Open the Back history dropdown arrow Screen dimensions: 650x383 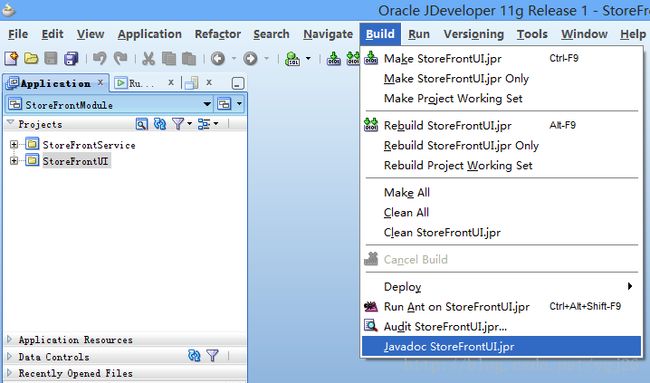click(x=234, y=58)
